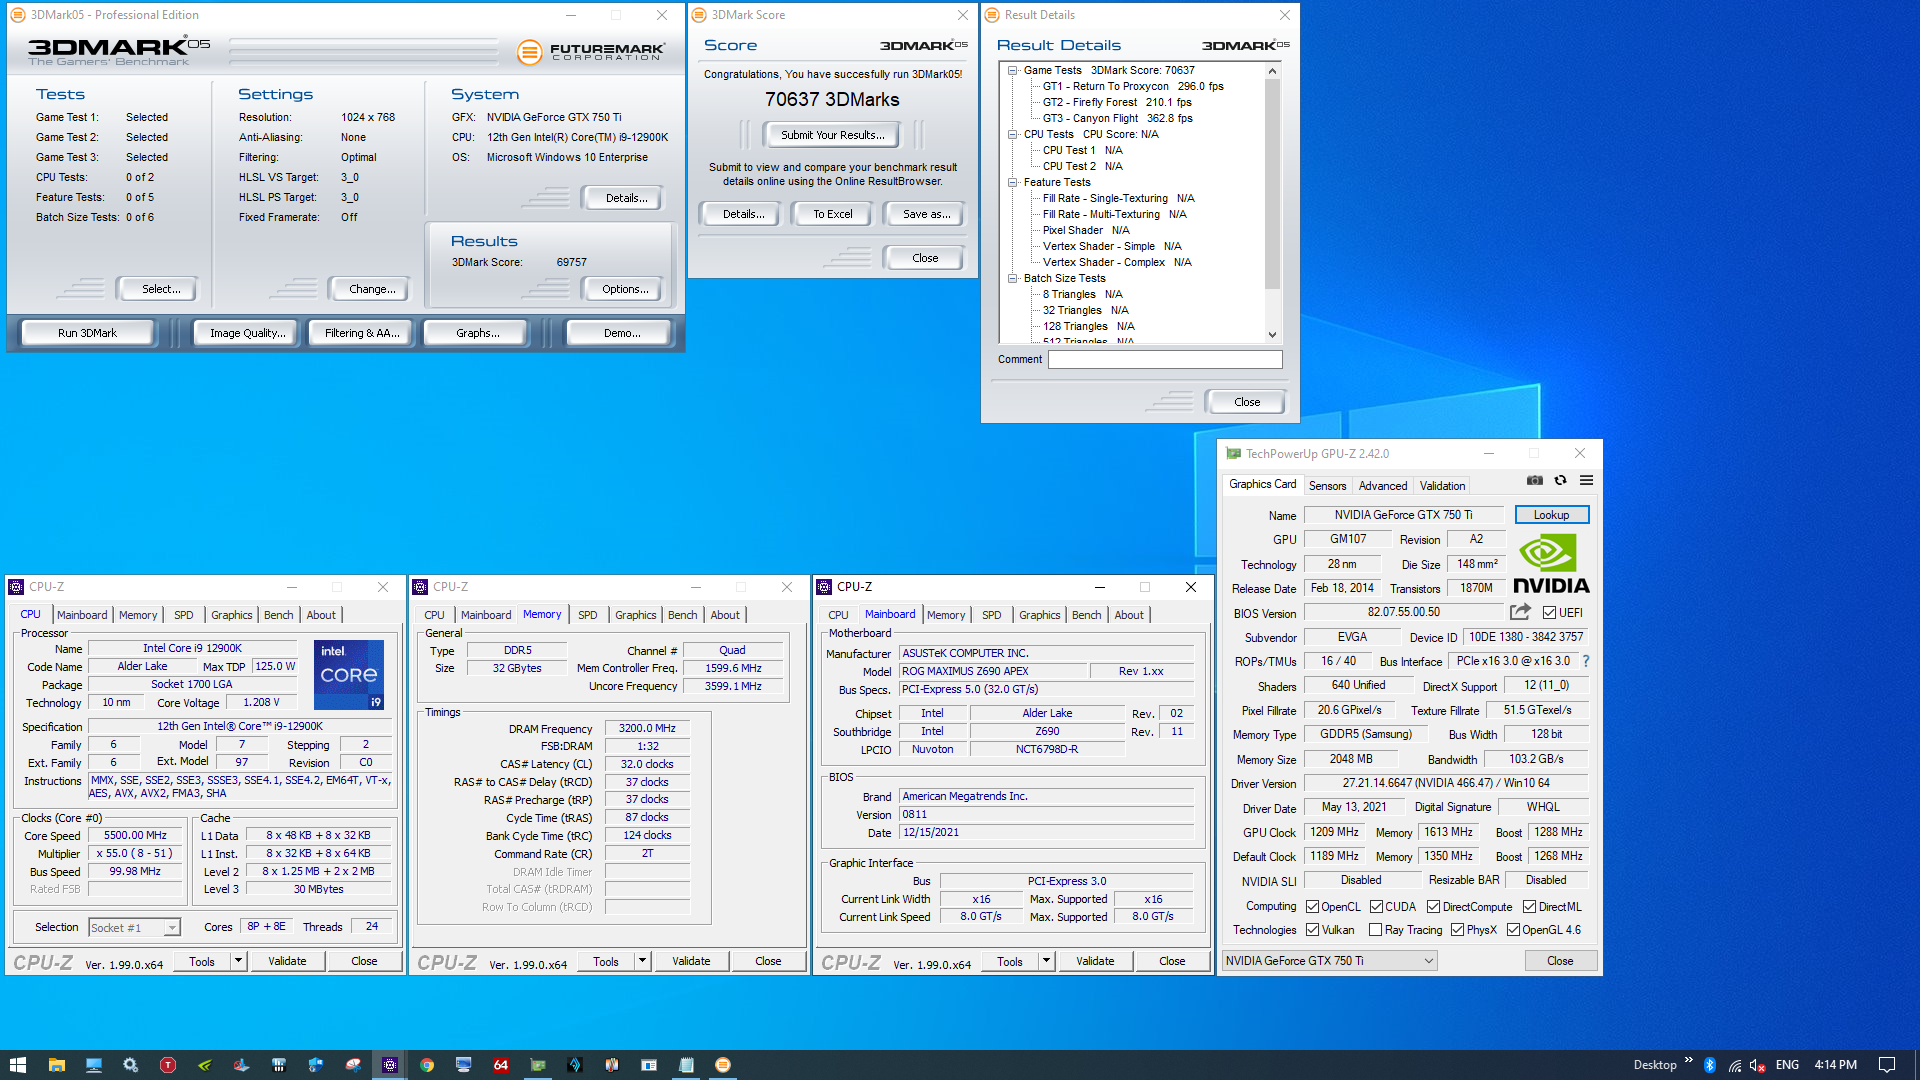
Task: Toggle the PhysX checkbox
Action: coord(1457,930)
